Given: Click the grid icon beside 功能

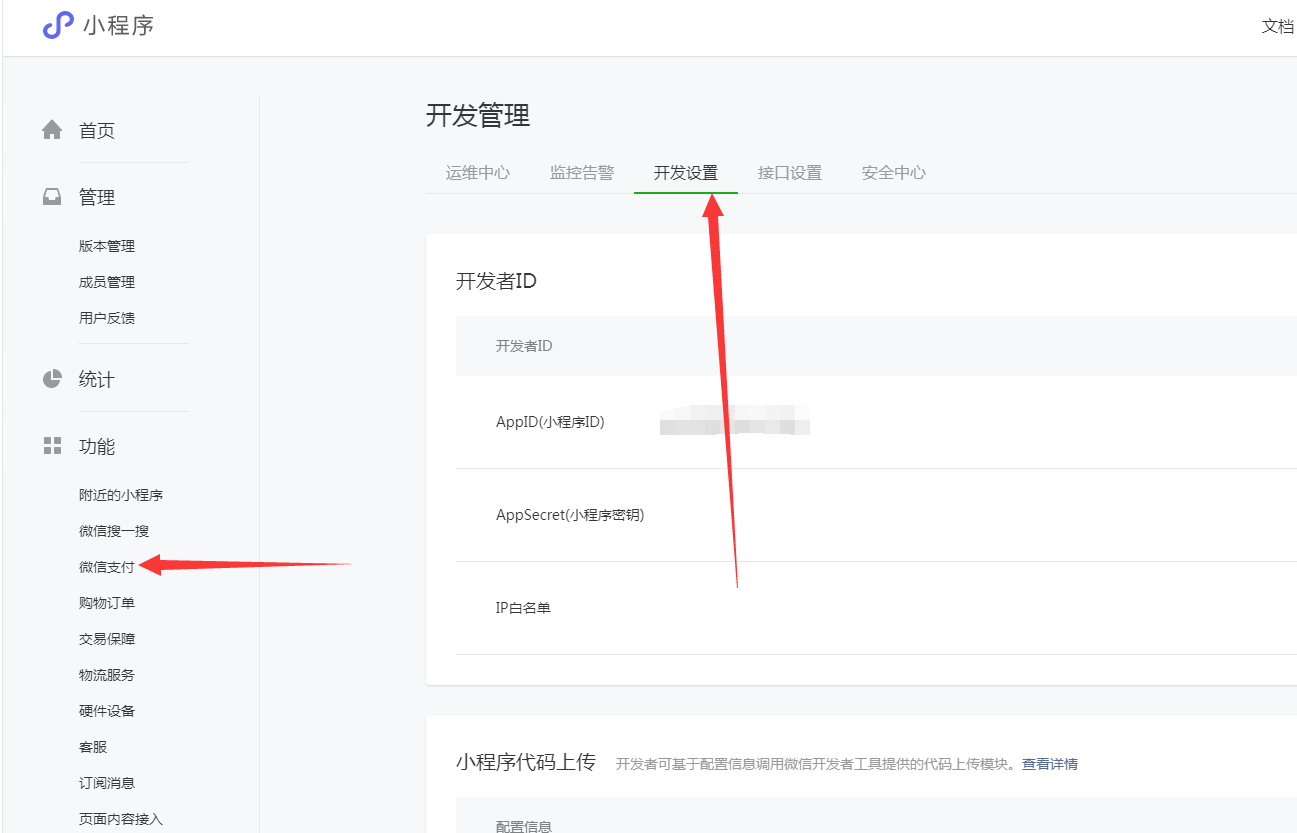Looking at the screenshot, I should (52, 446).
